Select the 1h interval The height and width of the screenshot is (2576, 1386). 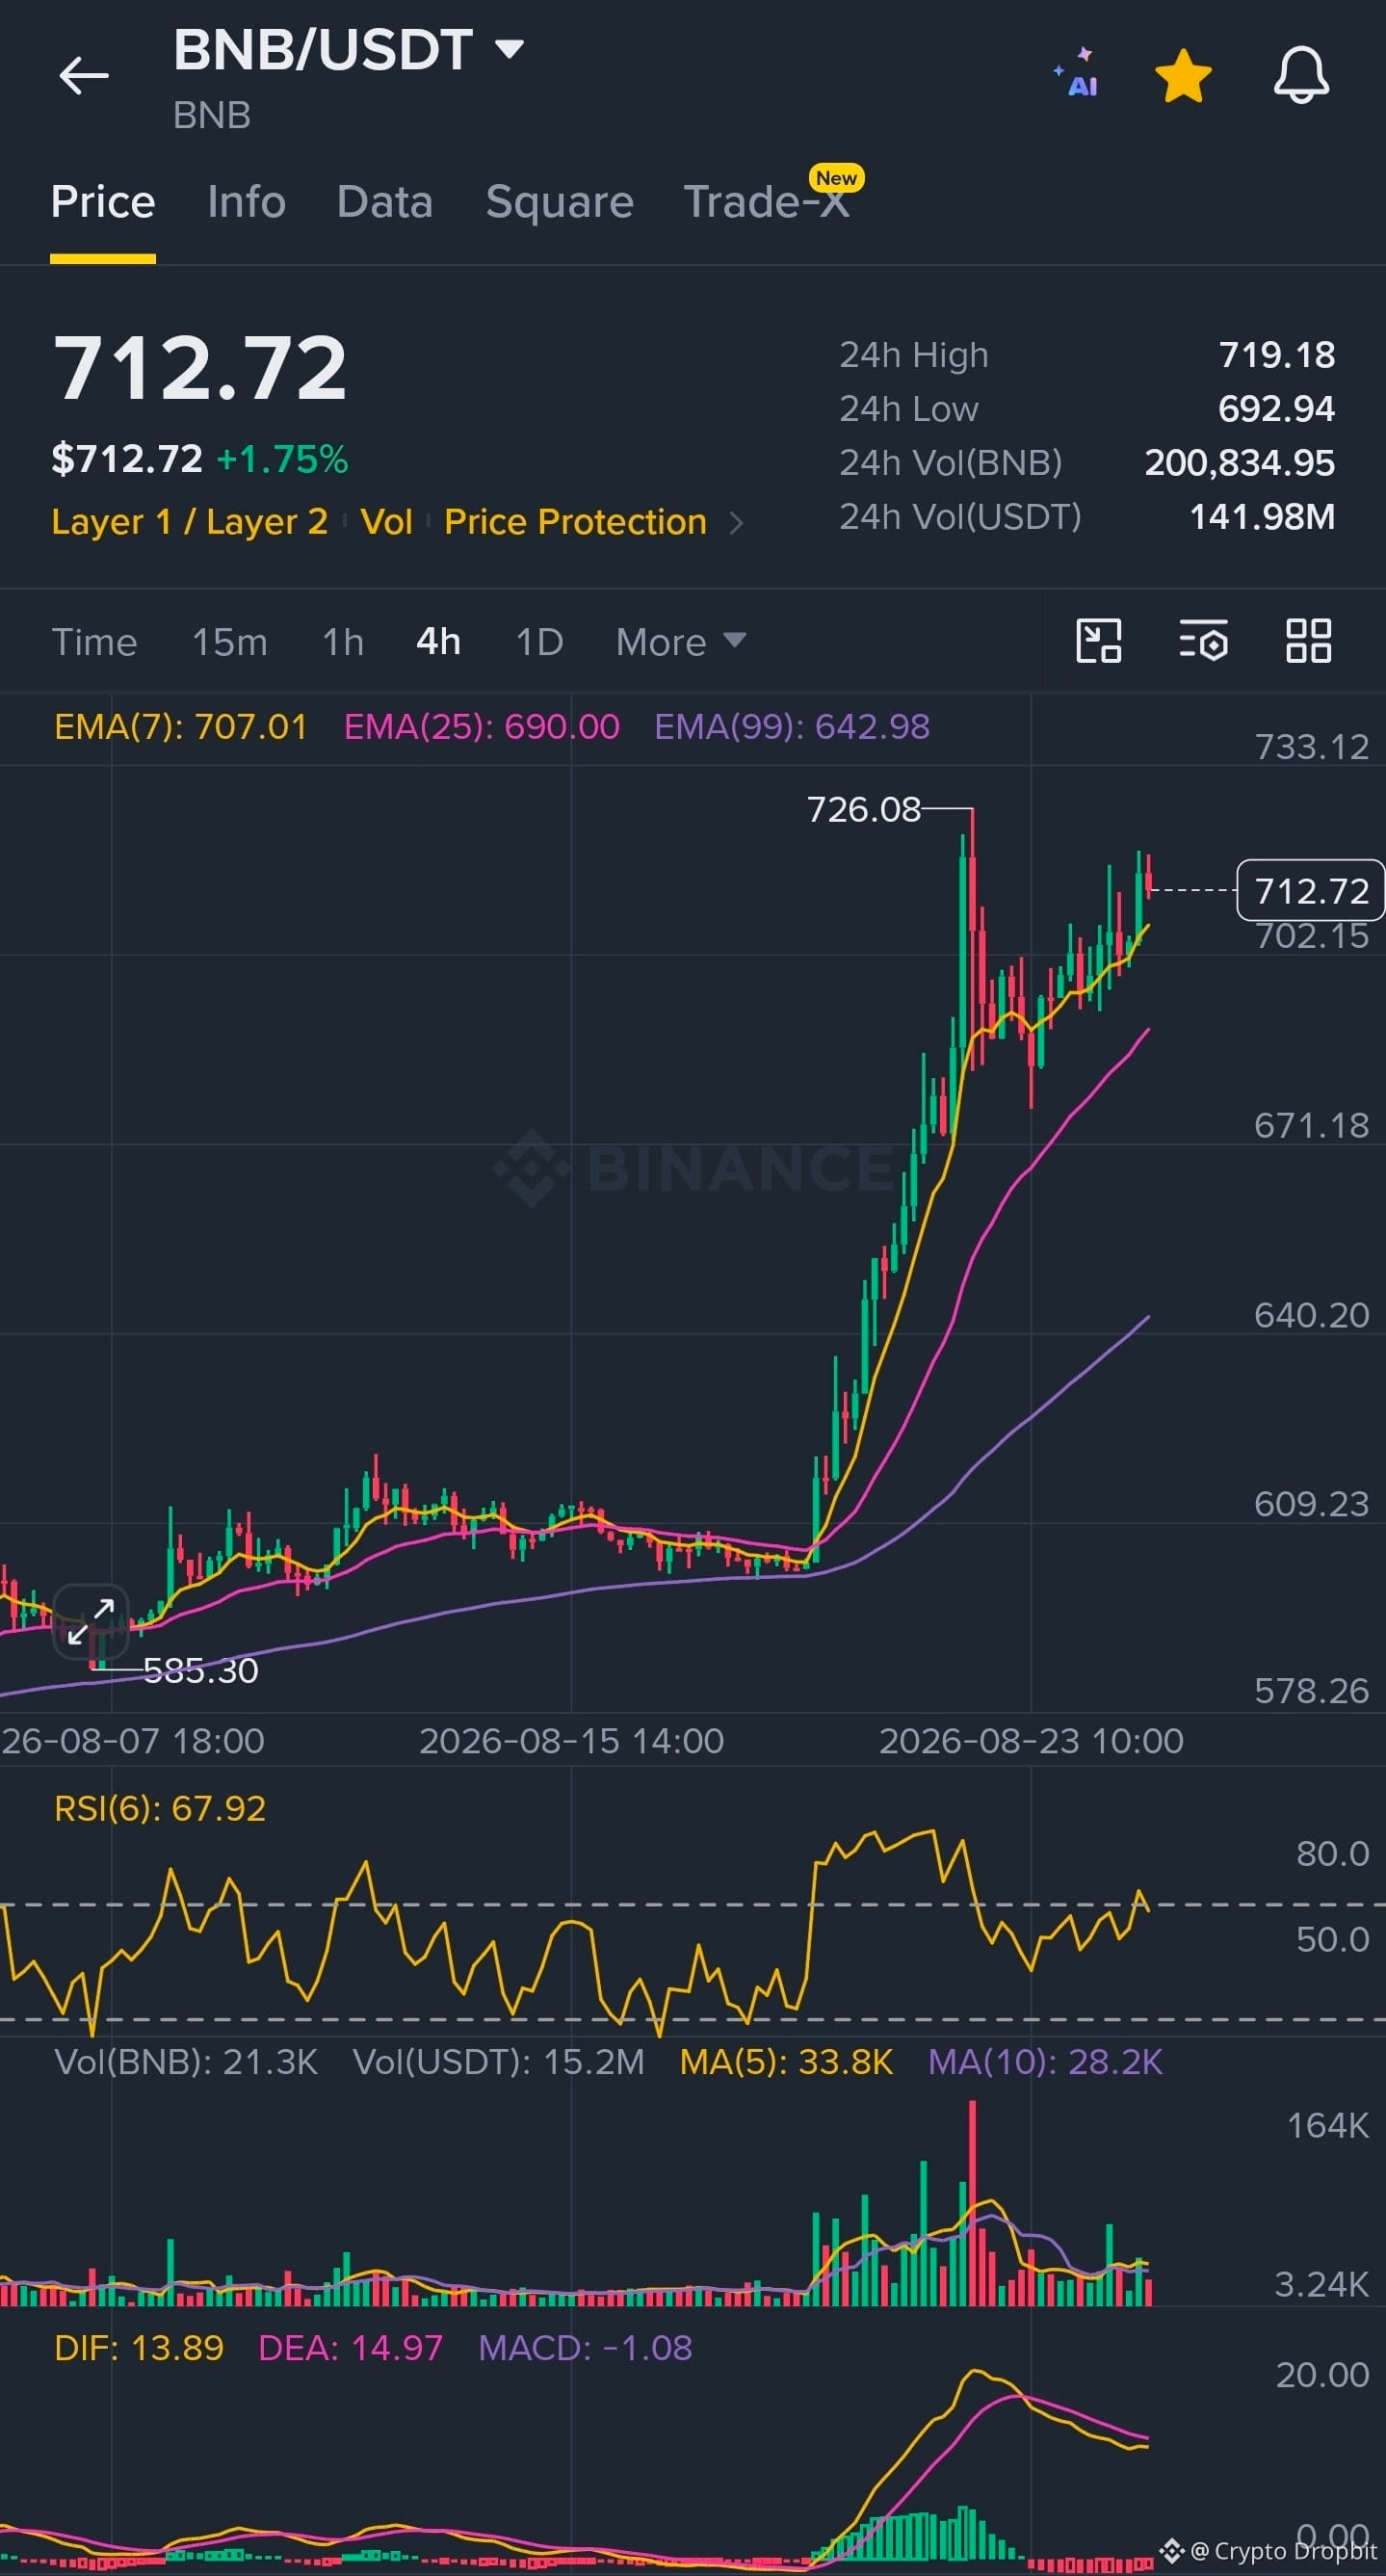[343, 642]
